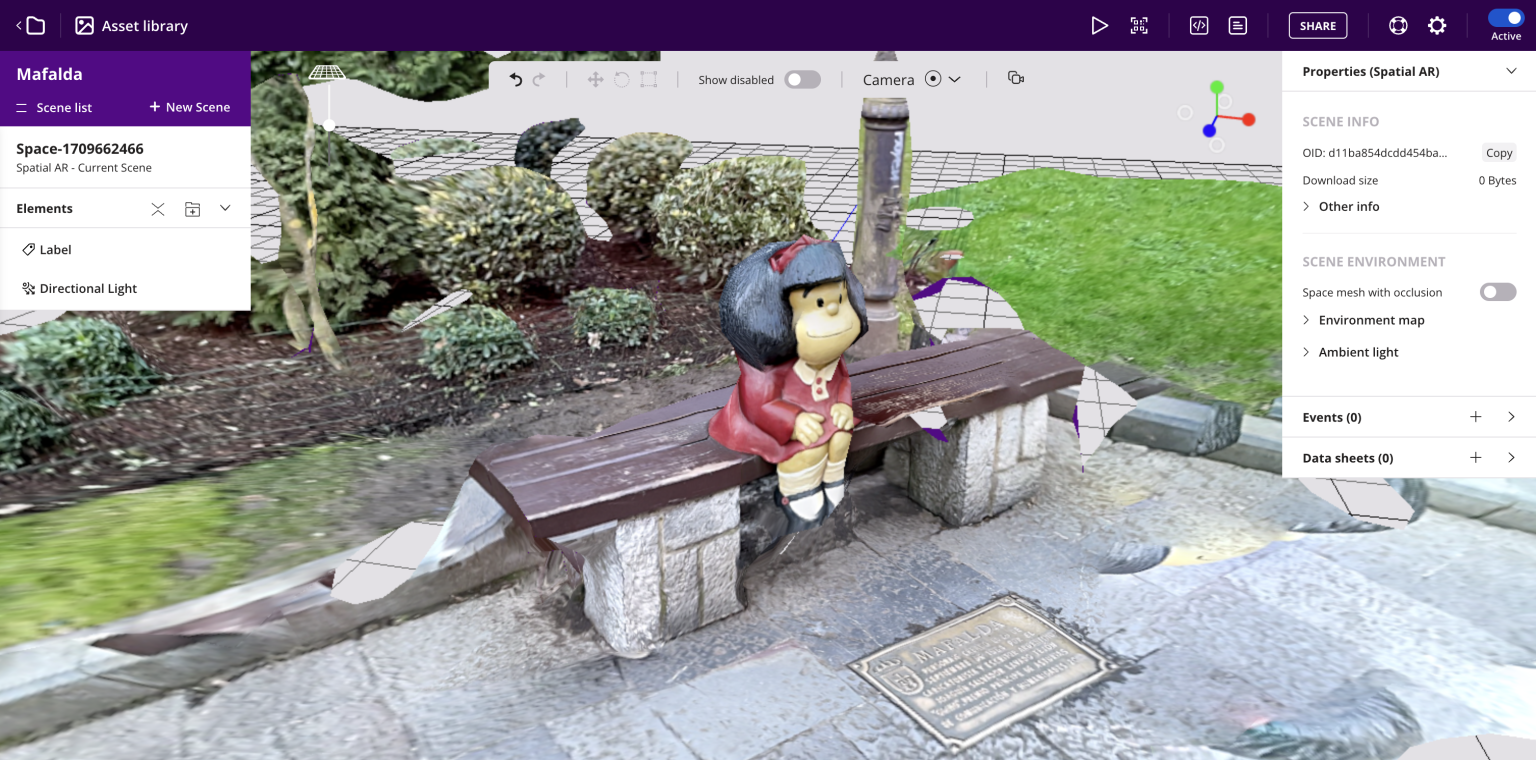The image size is (1536, 760).
Task: Turn on Space mesh with occlusion
Action: coord(1497,291)
